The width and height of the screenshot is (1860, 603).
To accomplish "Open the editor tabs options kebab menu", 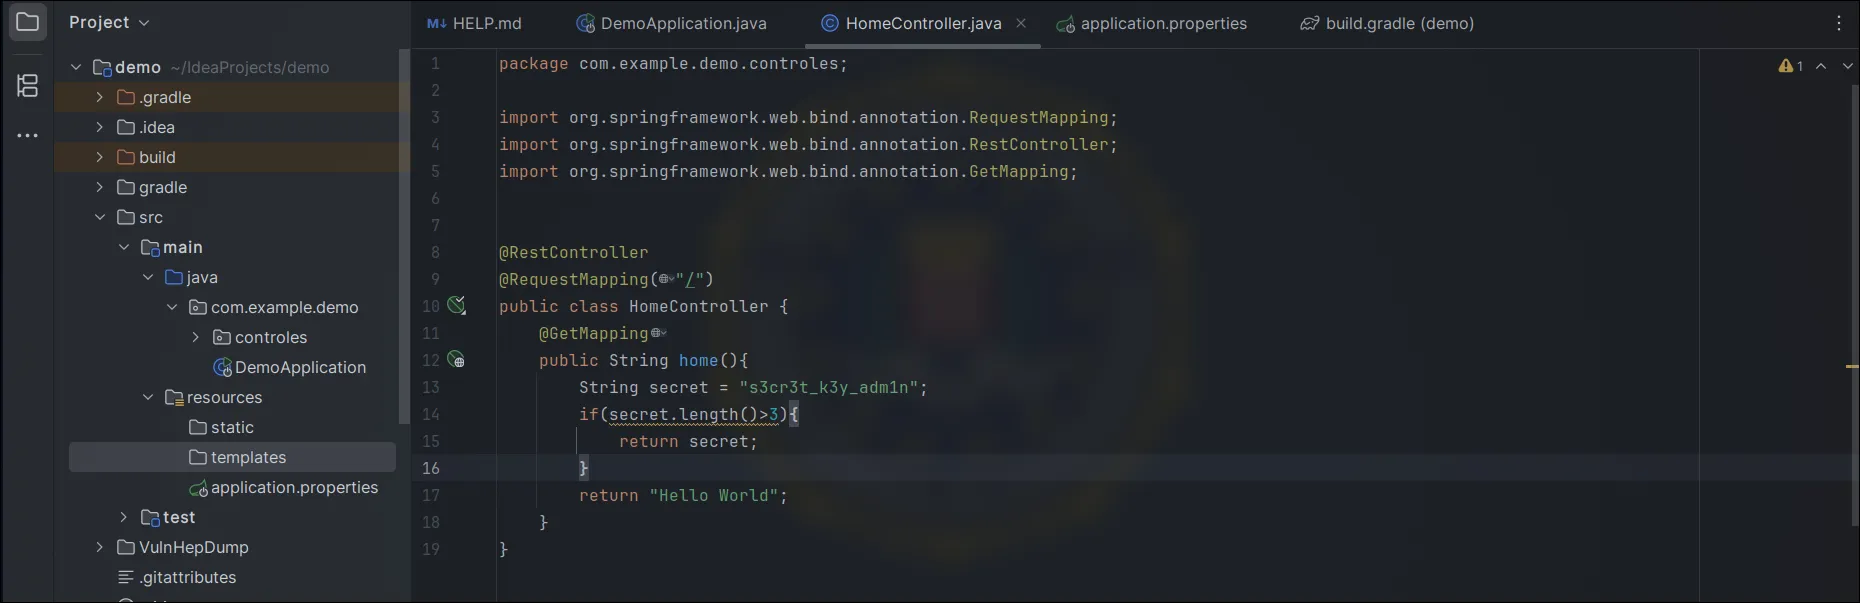I will (1838, 23).
